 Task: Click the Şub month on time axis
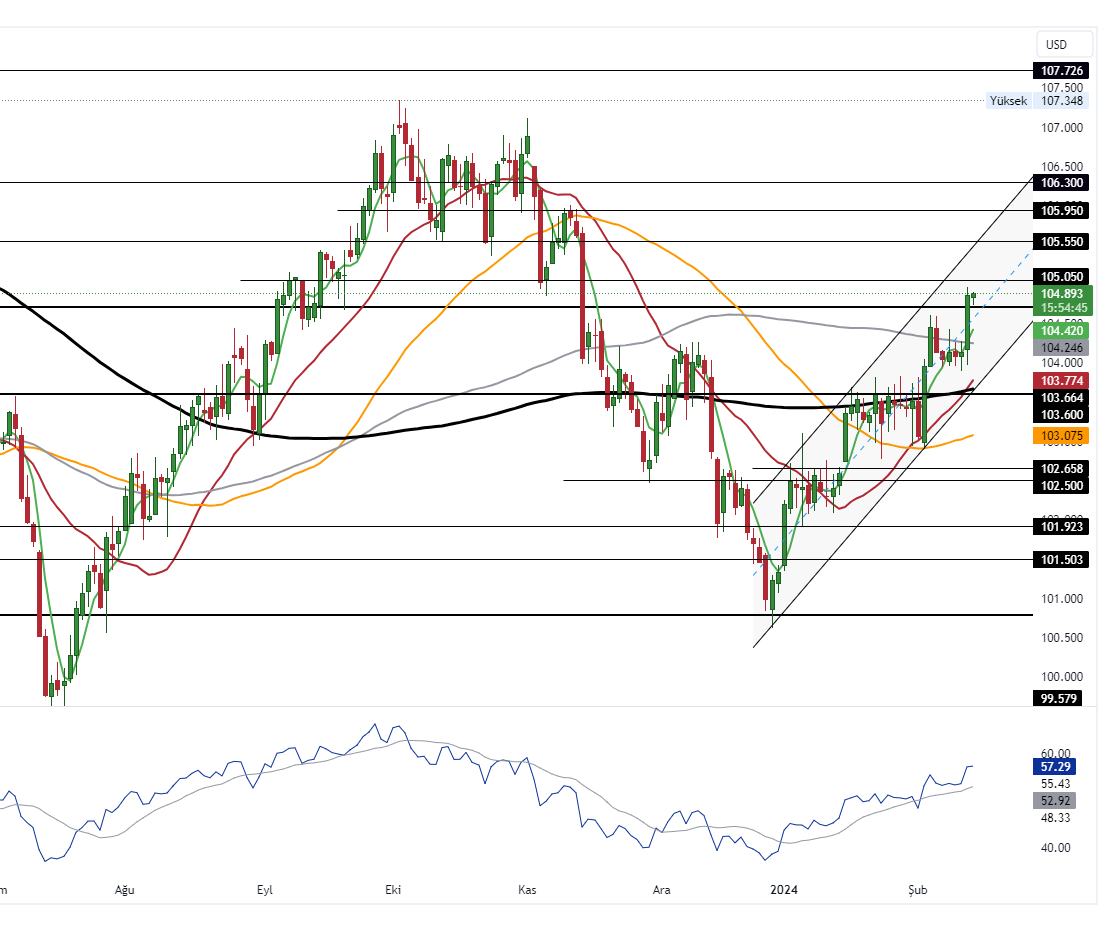pos(918,889)
